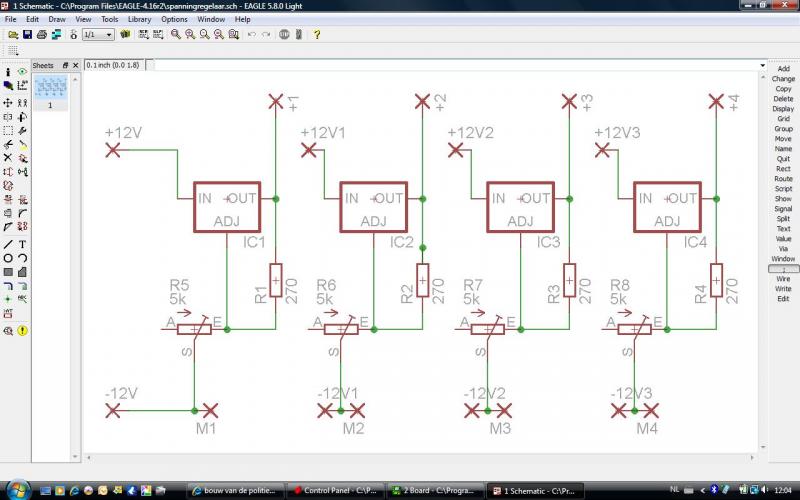Open the Tools menu
This screenshot has height=500, width=800.
[x=109, y=19]
